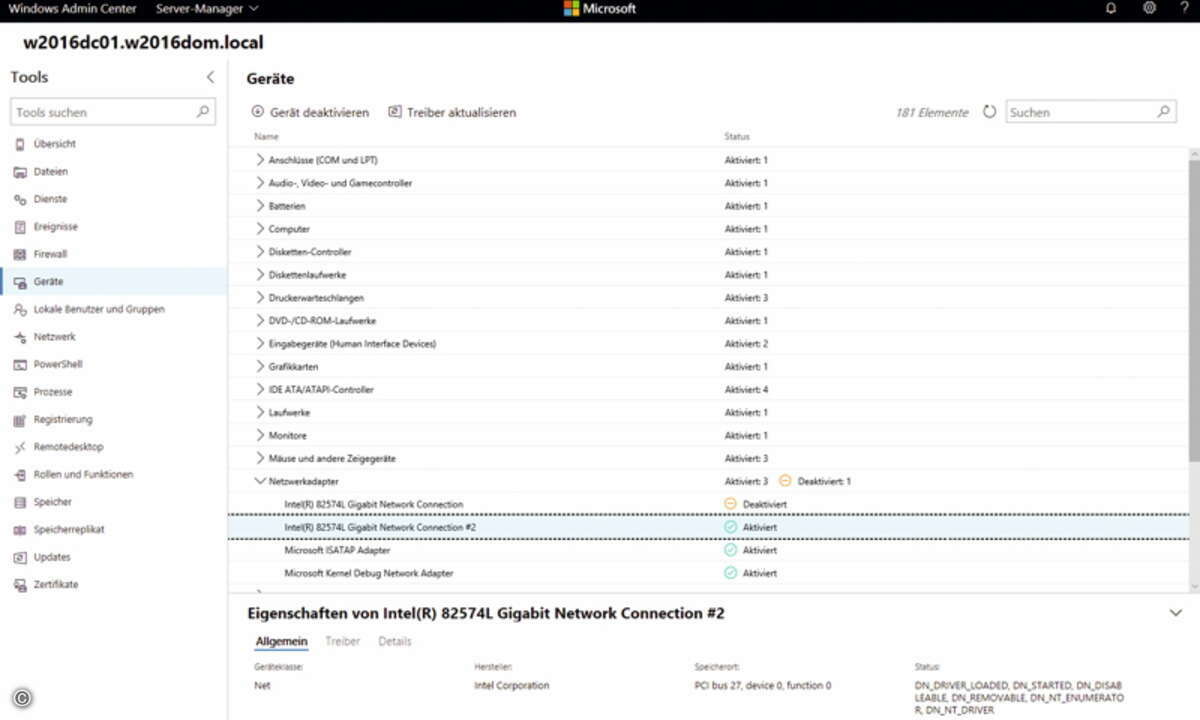Select Eingabegeräte (Human Interface Devices) row
Image resolution: width=1200 pixels, height=720 pixels.
(x=708, y=344)
